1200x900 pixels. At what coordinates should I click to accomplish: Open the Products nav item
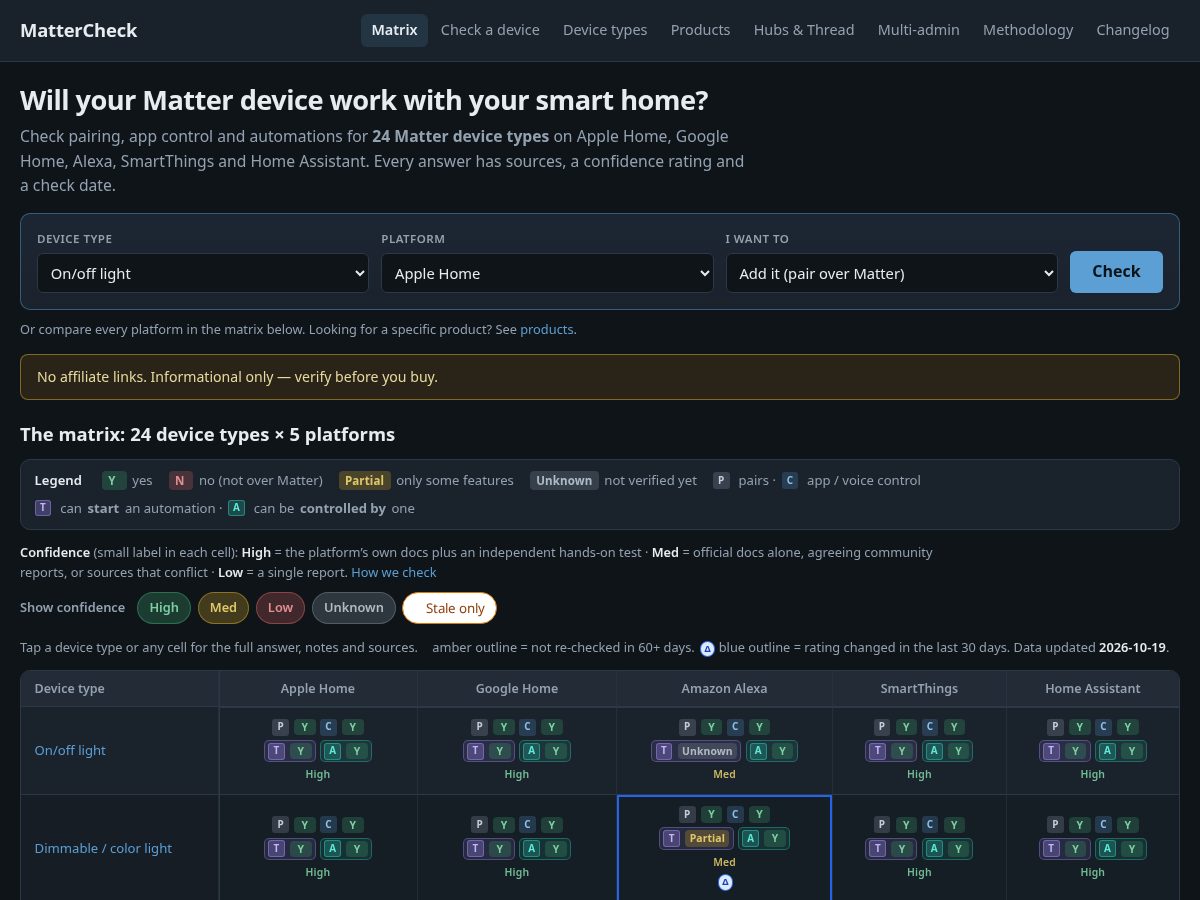click(700, 30)
